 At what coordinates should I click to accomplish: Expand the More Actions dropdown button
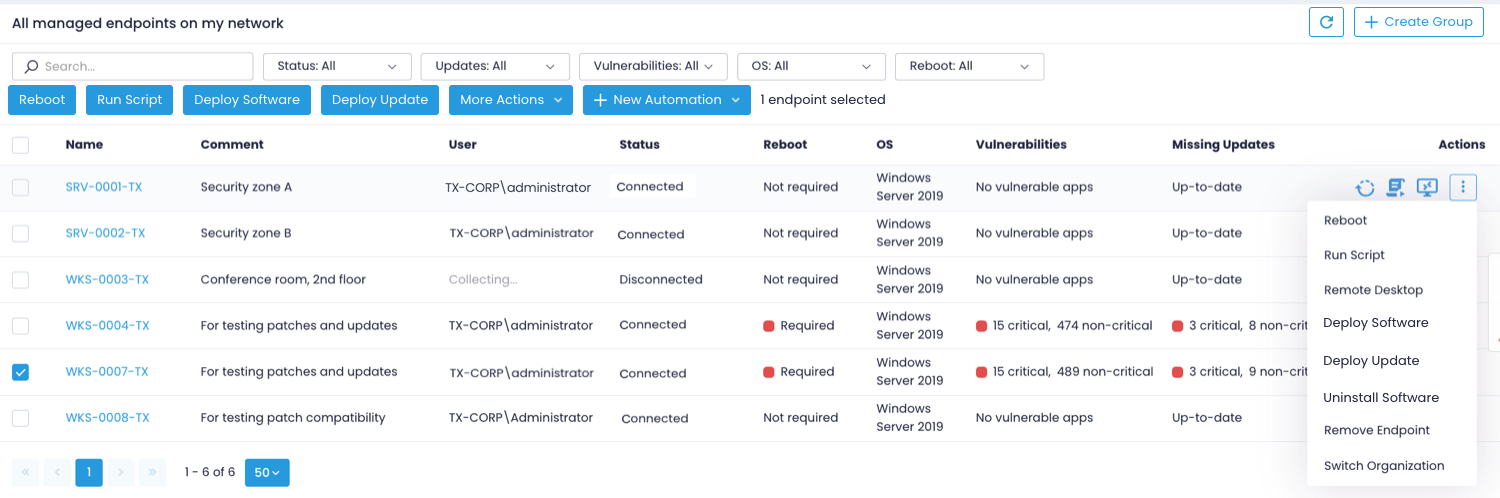pos(511,100)
